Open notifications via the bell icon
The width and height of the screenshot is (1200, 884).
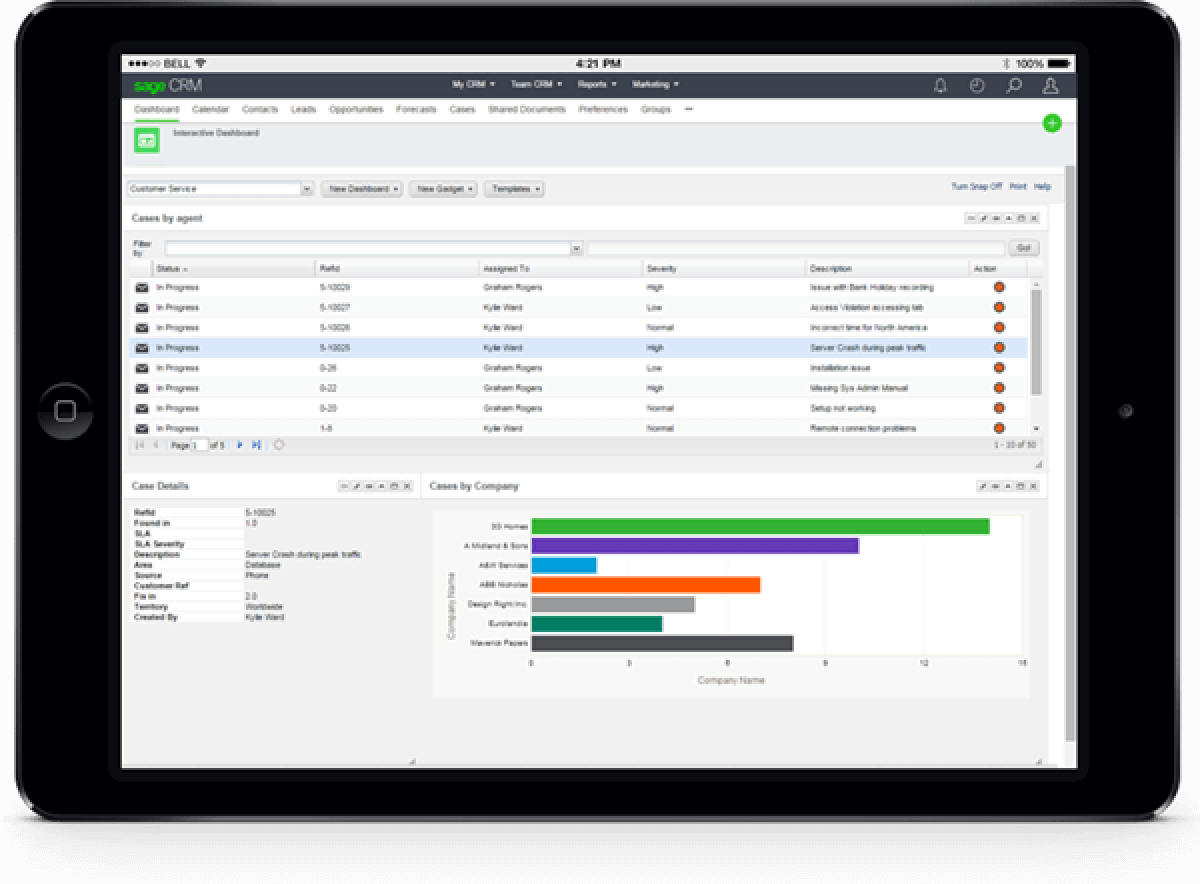click(941, 87)
